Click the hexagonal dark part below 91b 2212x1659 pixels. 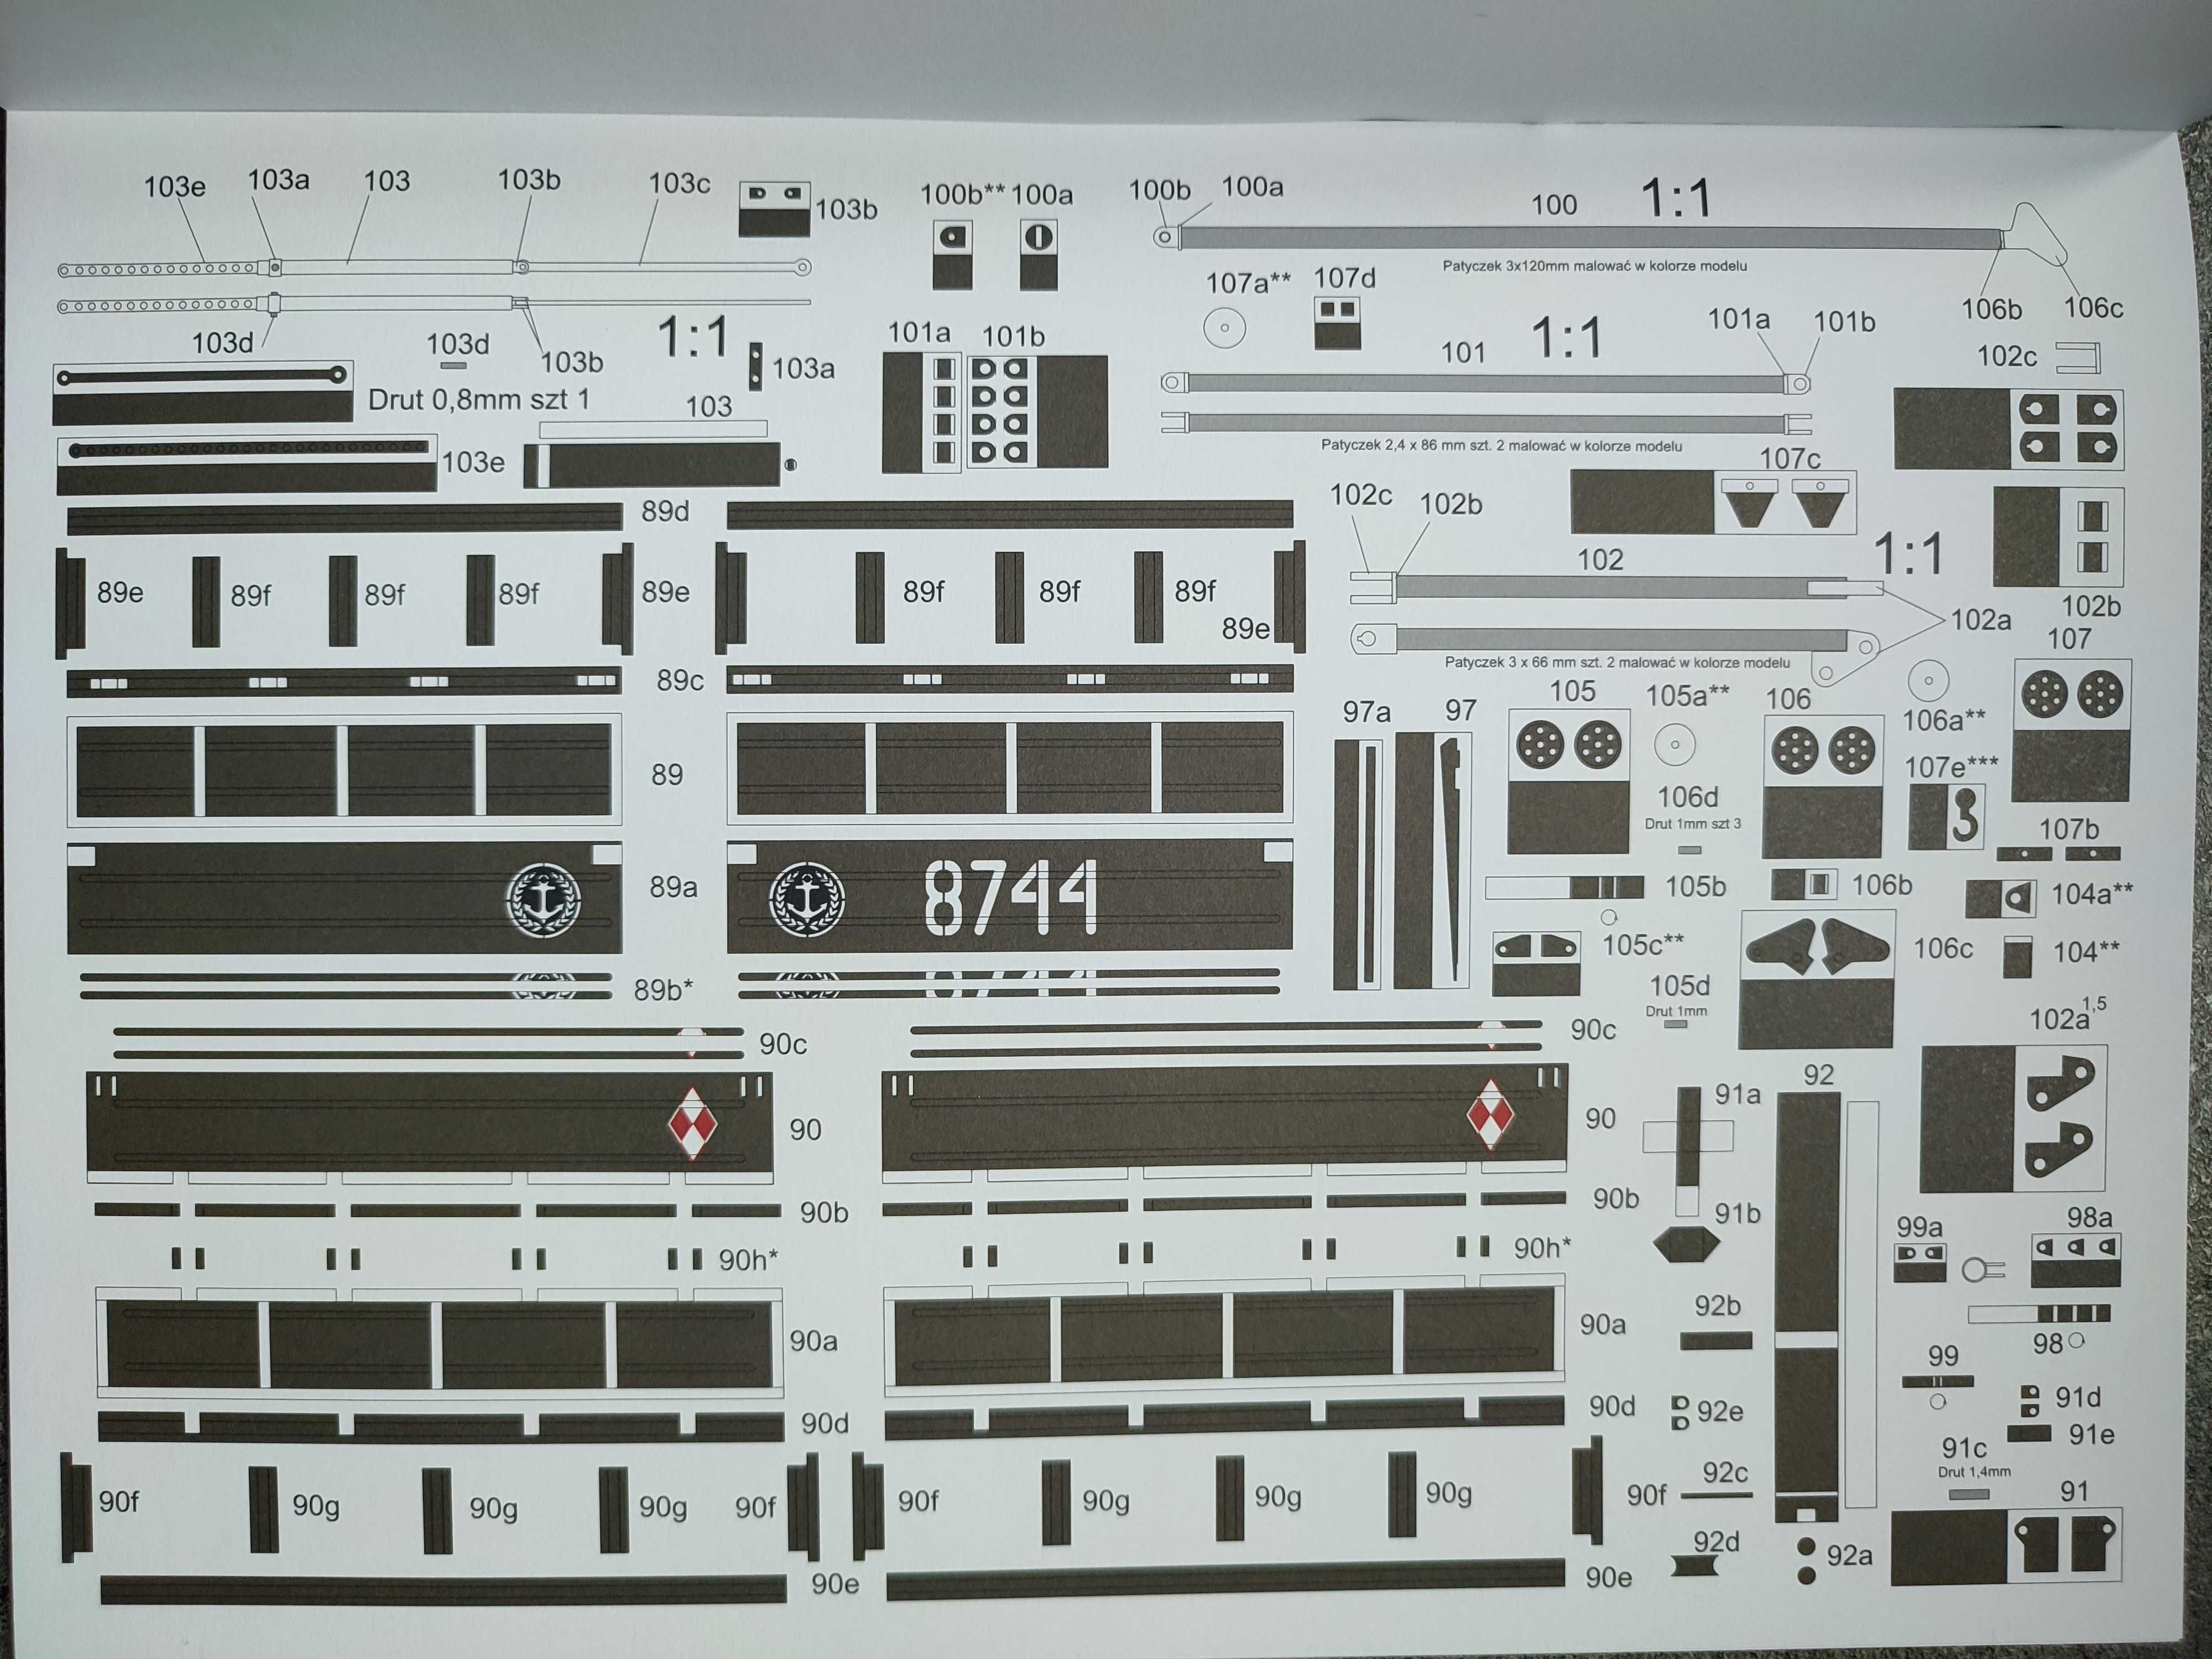click(x=1686, y=1245)
